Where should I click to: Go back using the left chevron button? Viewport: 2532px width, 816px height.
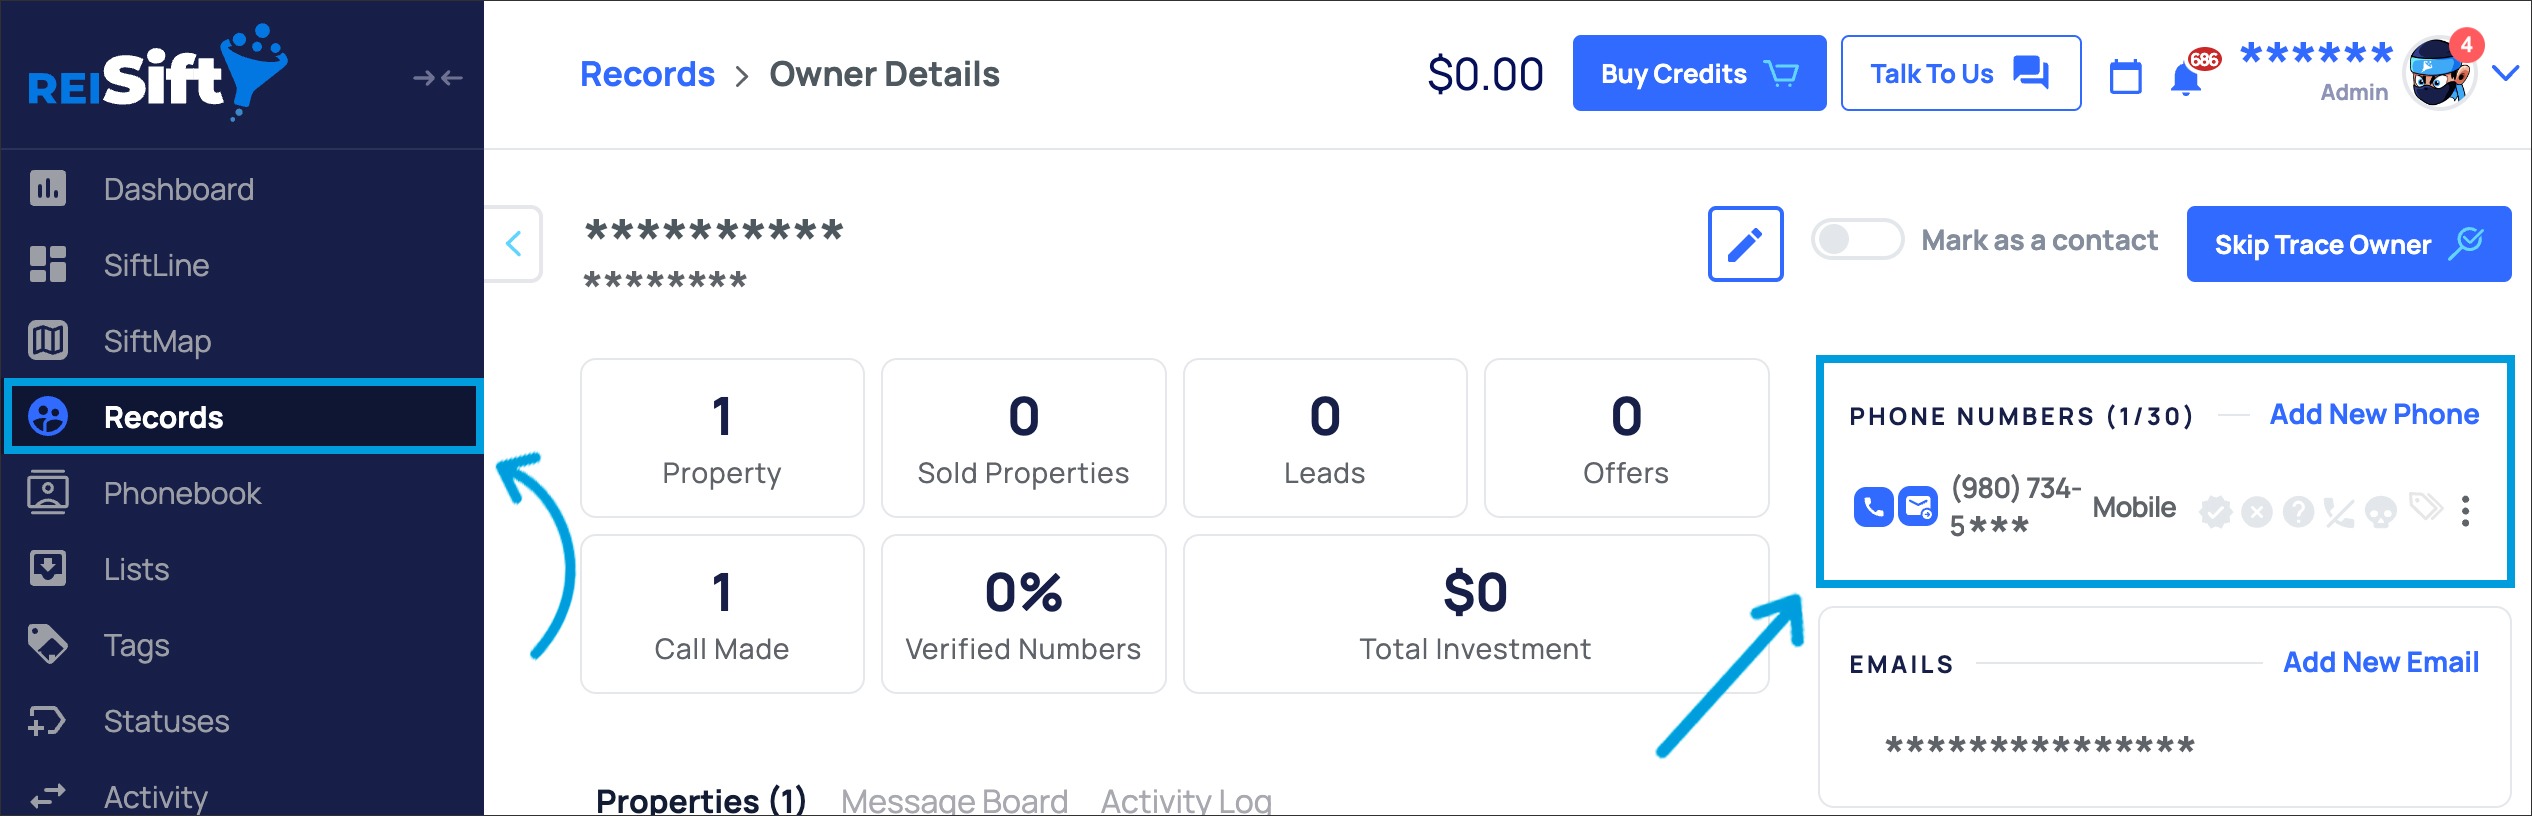[514, 243]
